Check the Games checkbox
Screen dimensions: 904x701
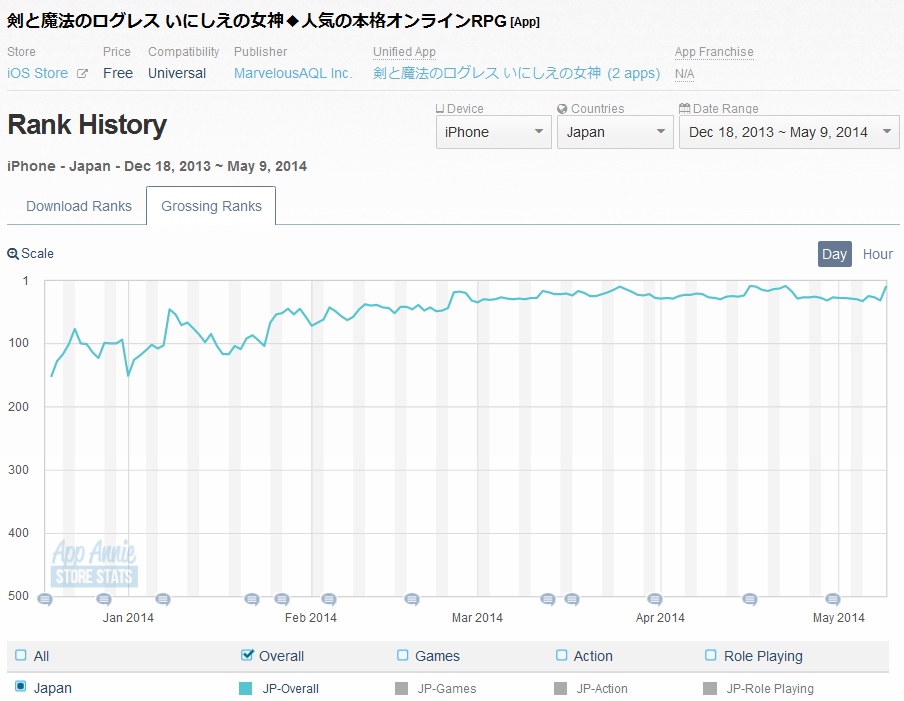[402, 655]
